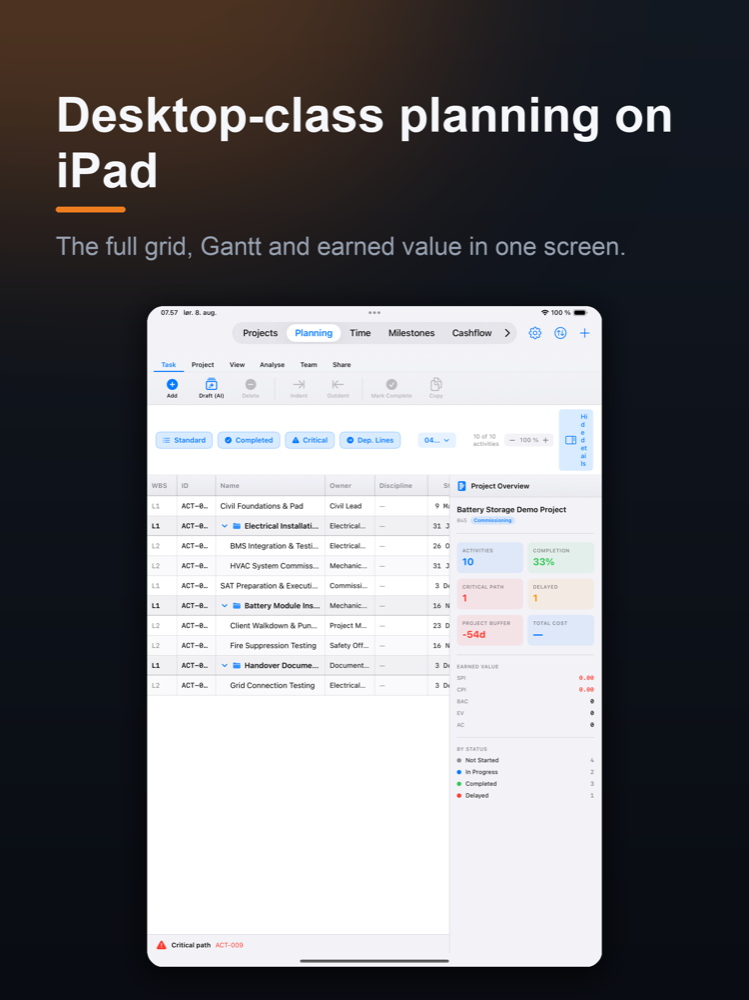The image size is (749, 1000).
Task: Select the Client Walkdown & Pun... row
Action: pos(299,626)
